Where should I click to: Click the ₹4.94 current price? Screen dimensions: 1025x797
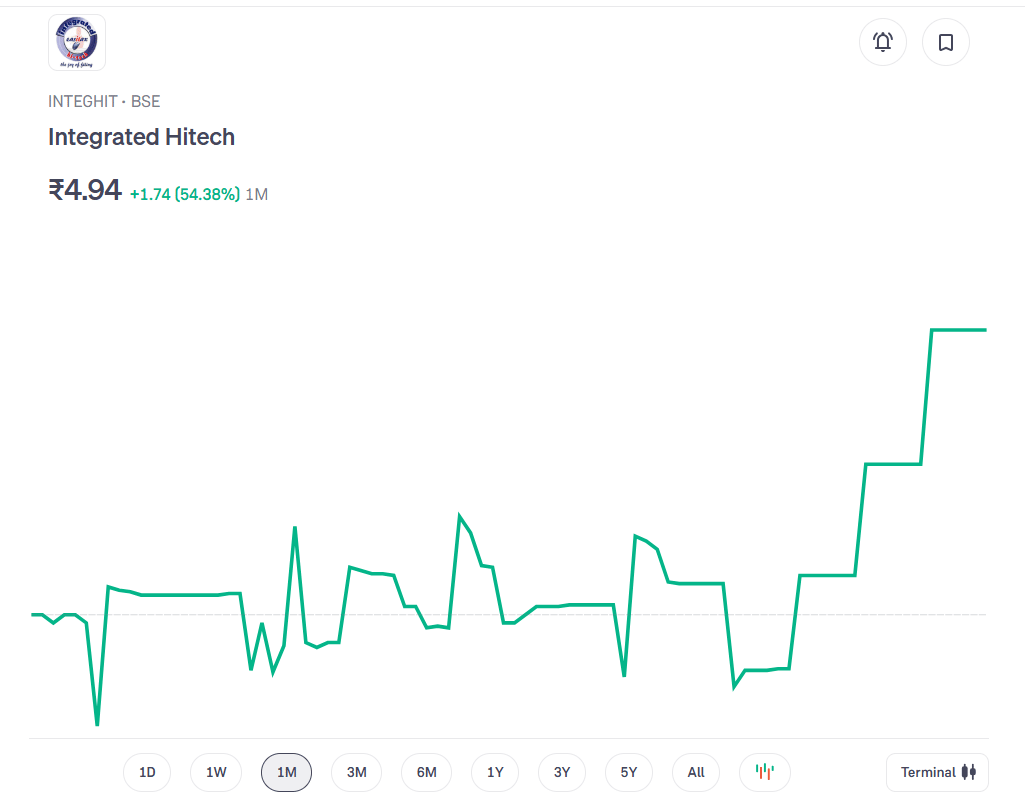point(85,189)
